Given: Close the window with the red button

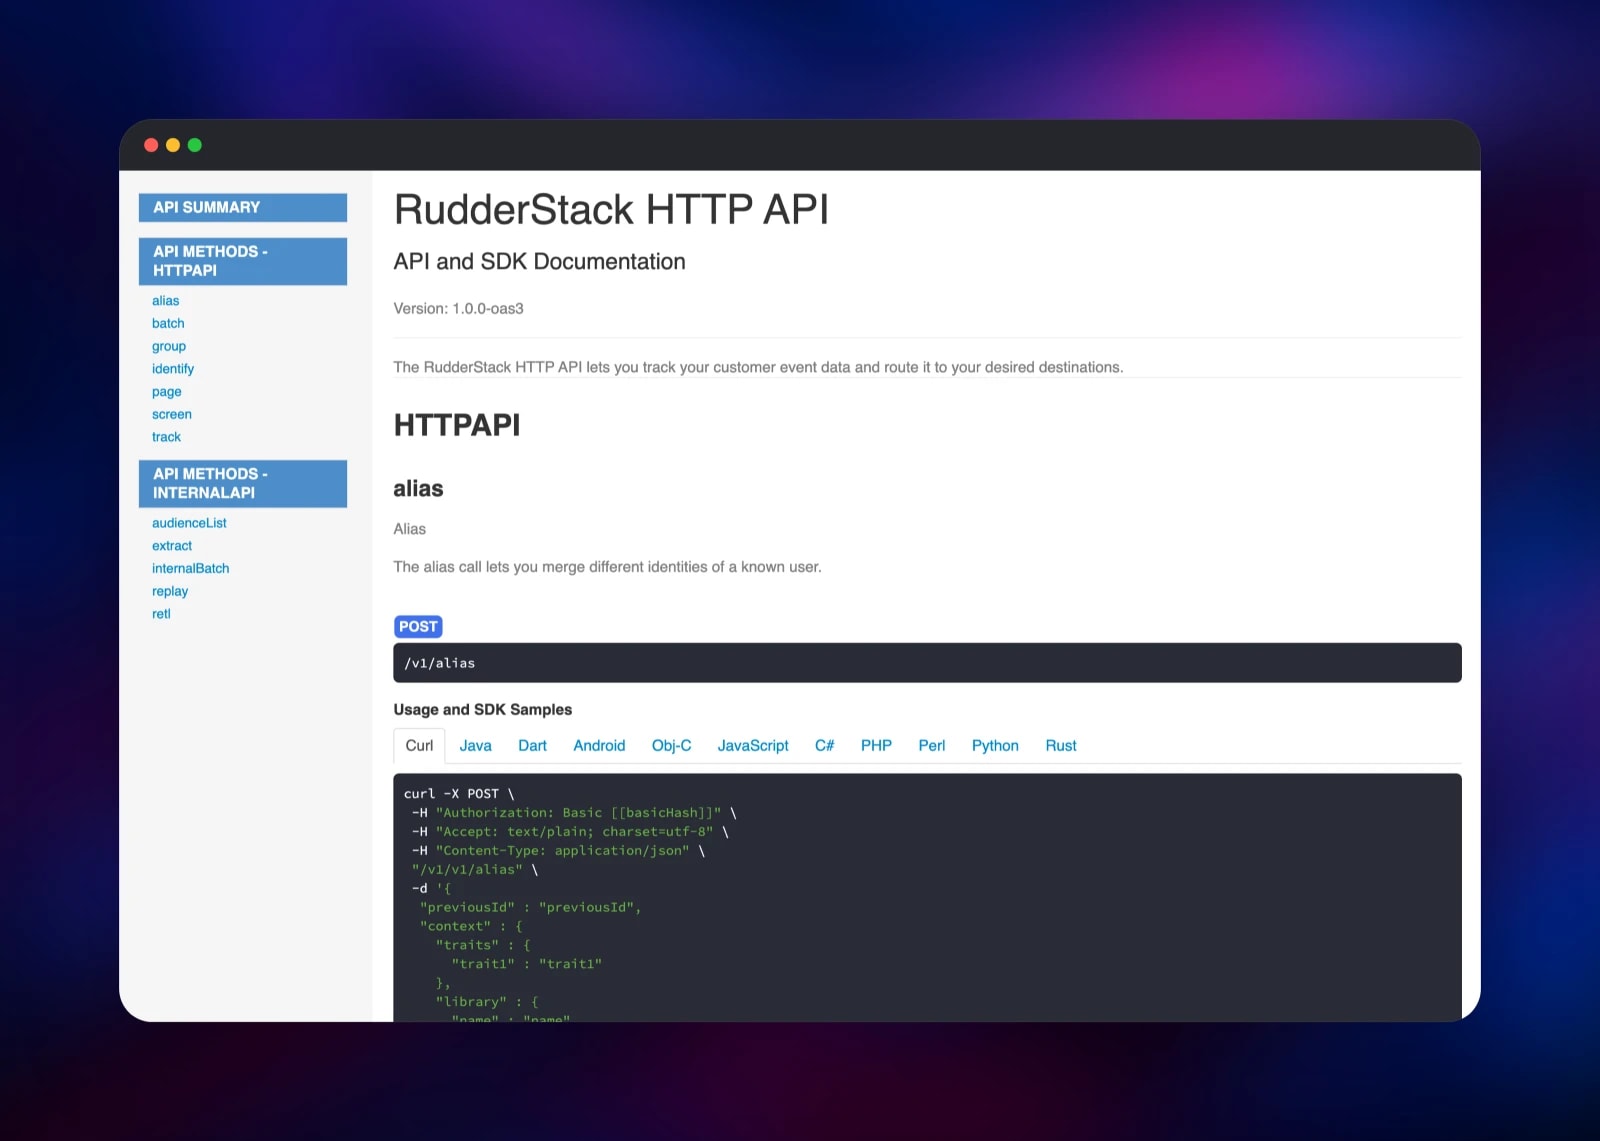Looking at the screenshot, I should 151,145.
